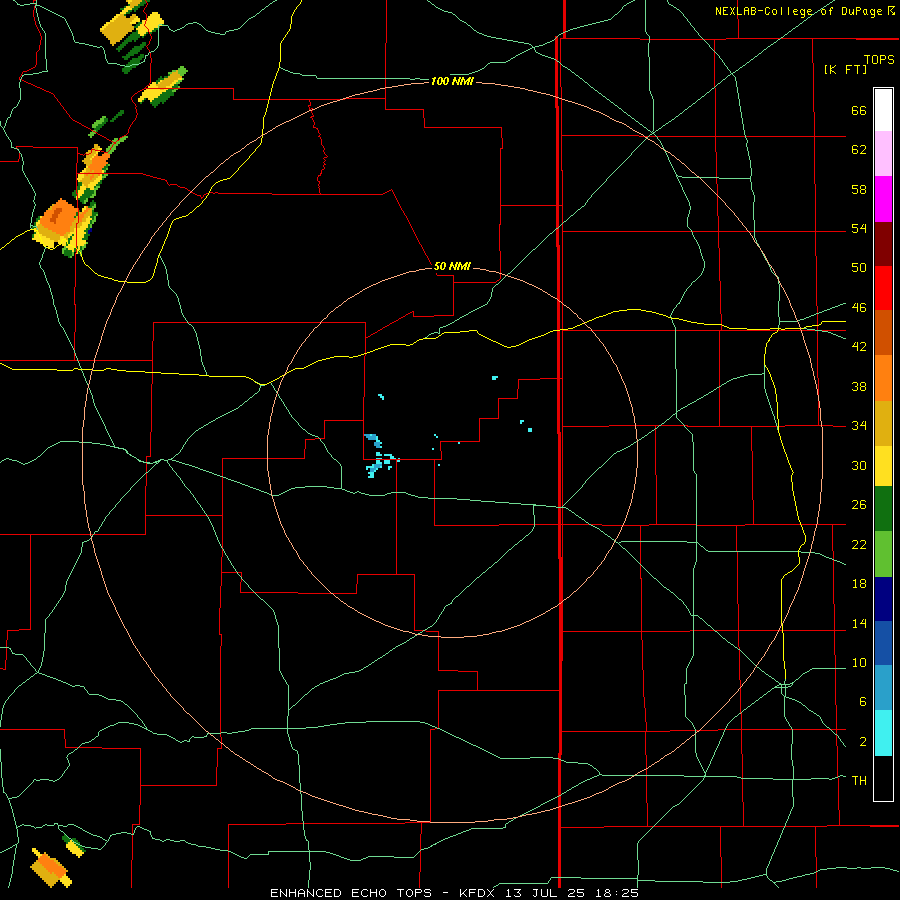
Task: Click the 42 legend value
Action: pyautogui.click(x=859, y=347)
